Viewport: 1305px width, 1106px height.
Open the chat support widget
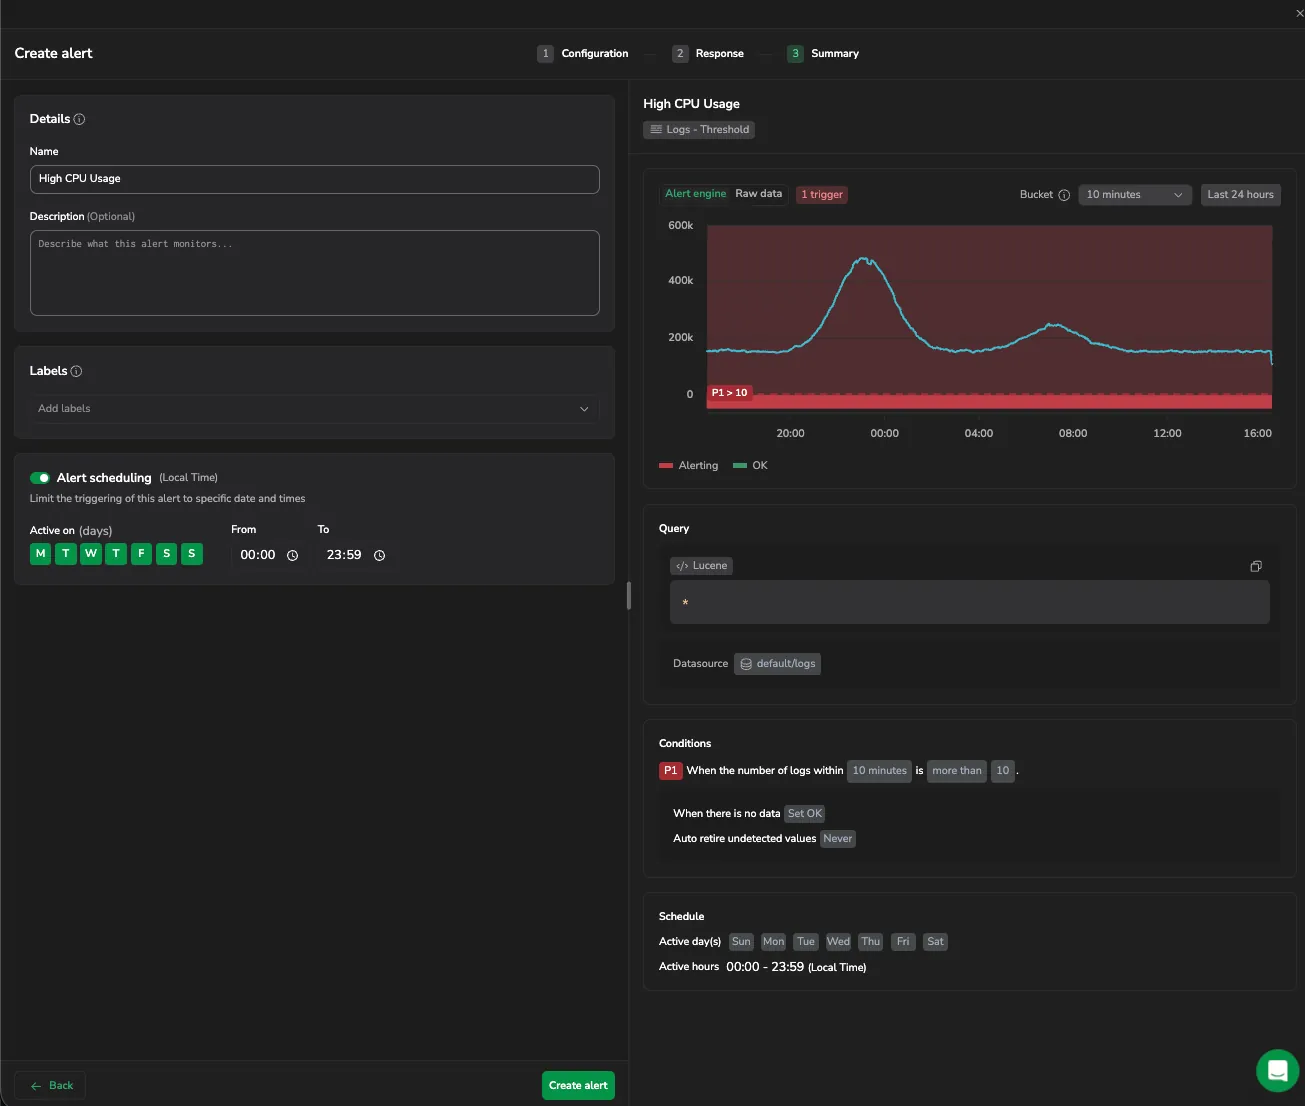(1277, 1071)
